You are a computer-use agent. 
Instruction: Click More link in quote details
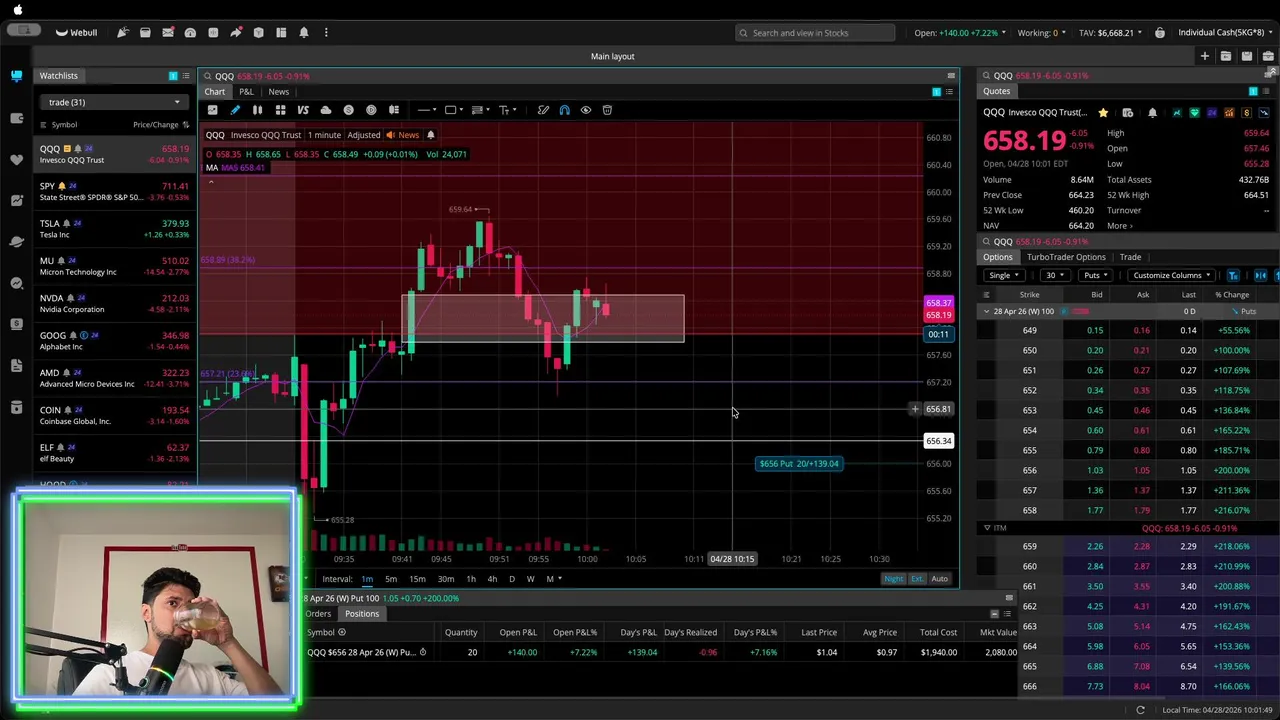tap(1120, 226)
